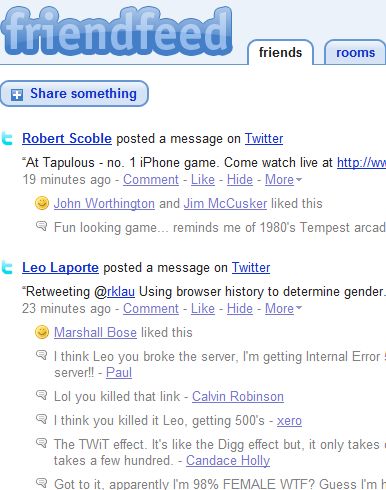Visit Candace Holly's profile link

(x=228, y=461)
